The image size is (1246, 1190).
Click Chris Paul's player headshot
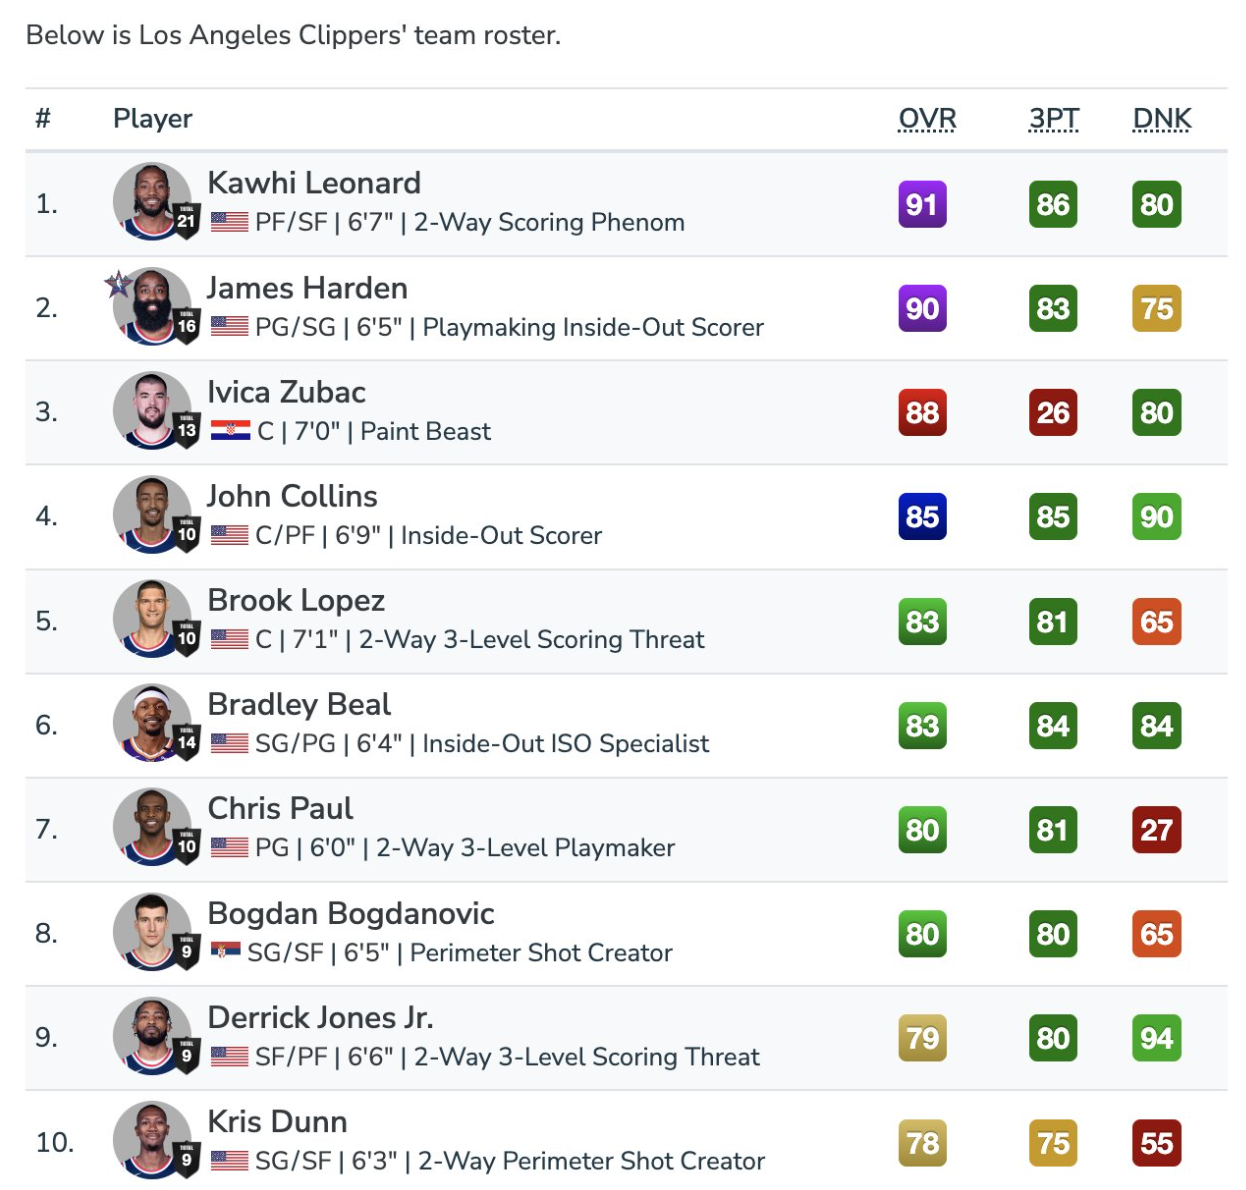point(152,827)
